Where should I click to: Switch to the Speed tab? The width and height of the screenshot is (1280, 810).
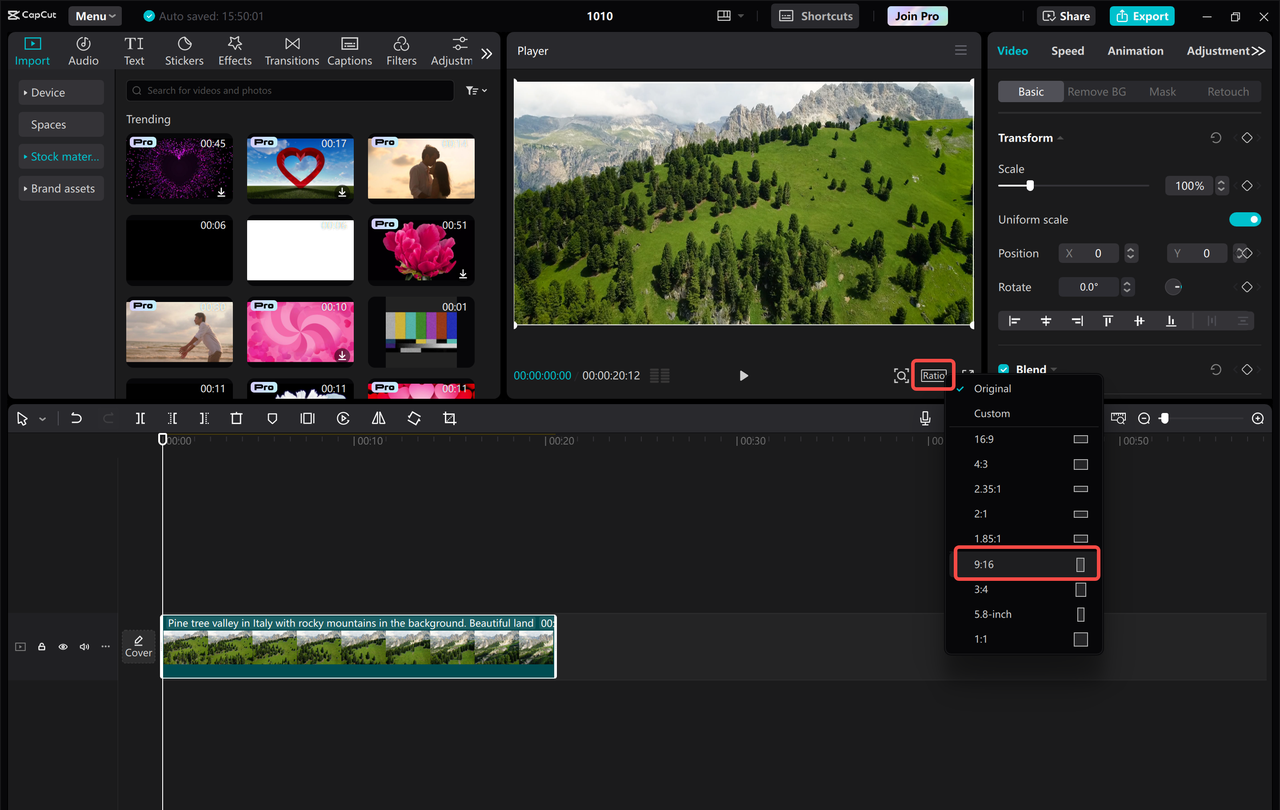coord(1067,50)
